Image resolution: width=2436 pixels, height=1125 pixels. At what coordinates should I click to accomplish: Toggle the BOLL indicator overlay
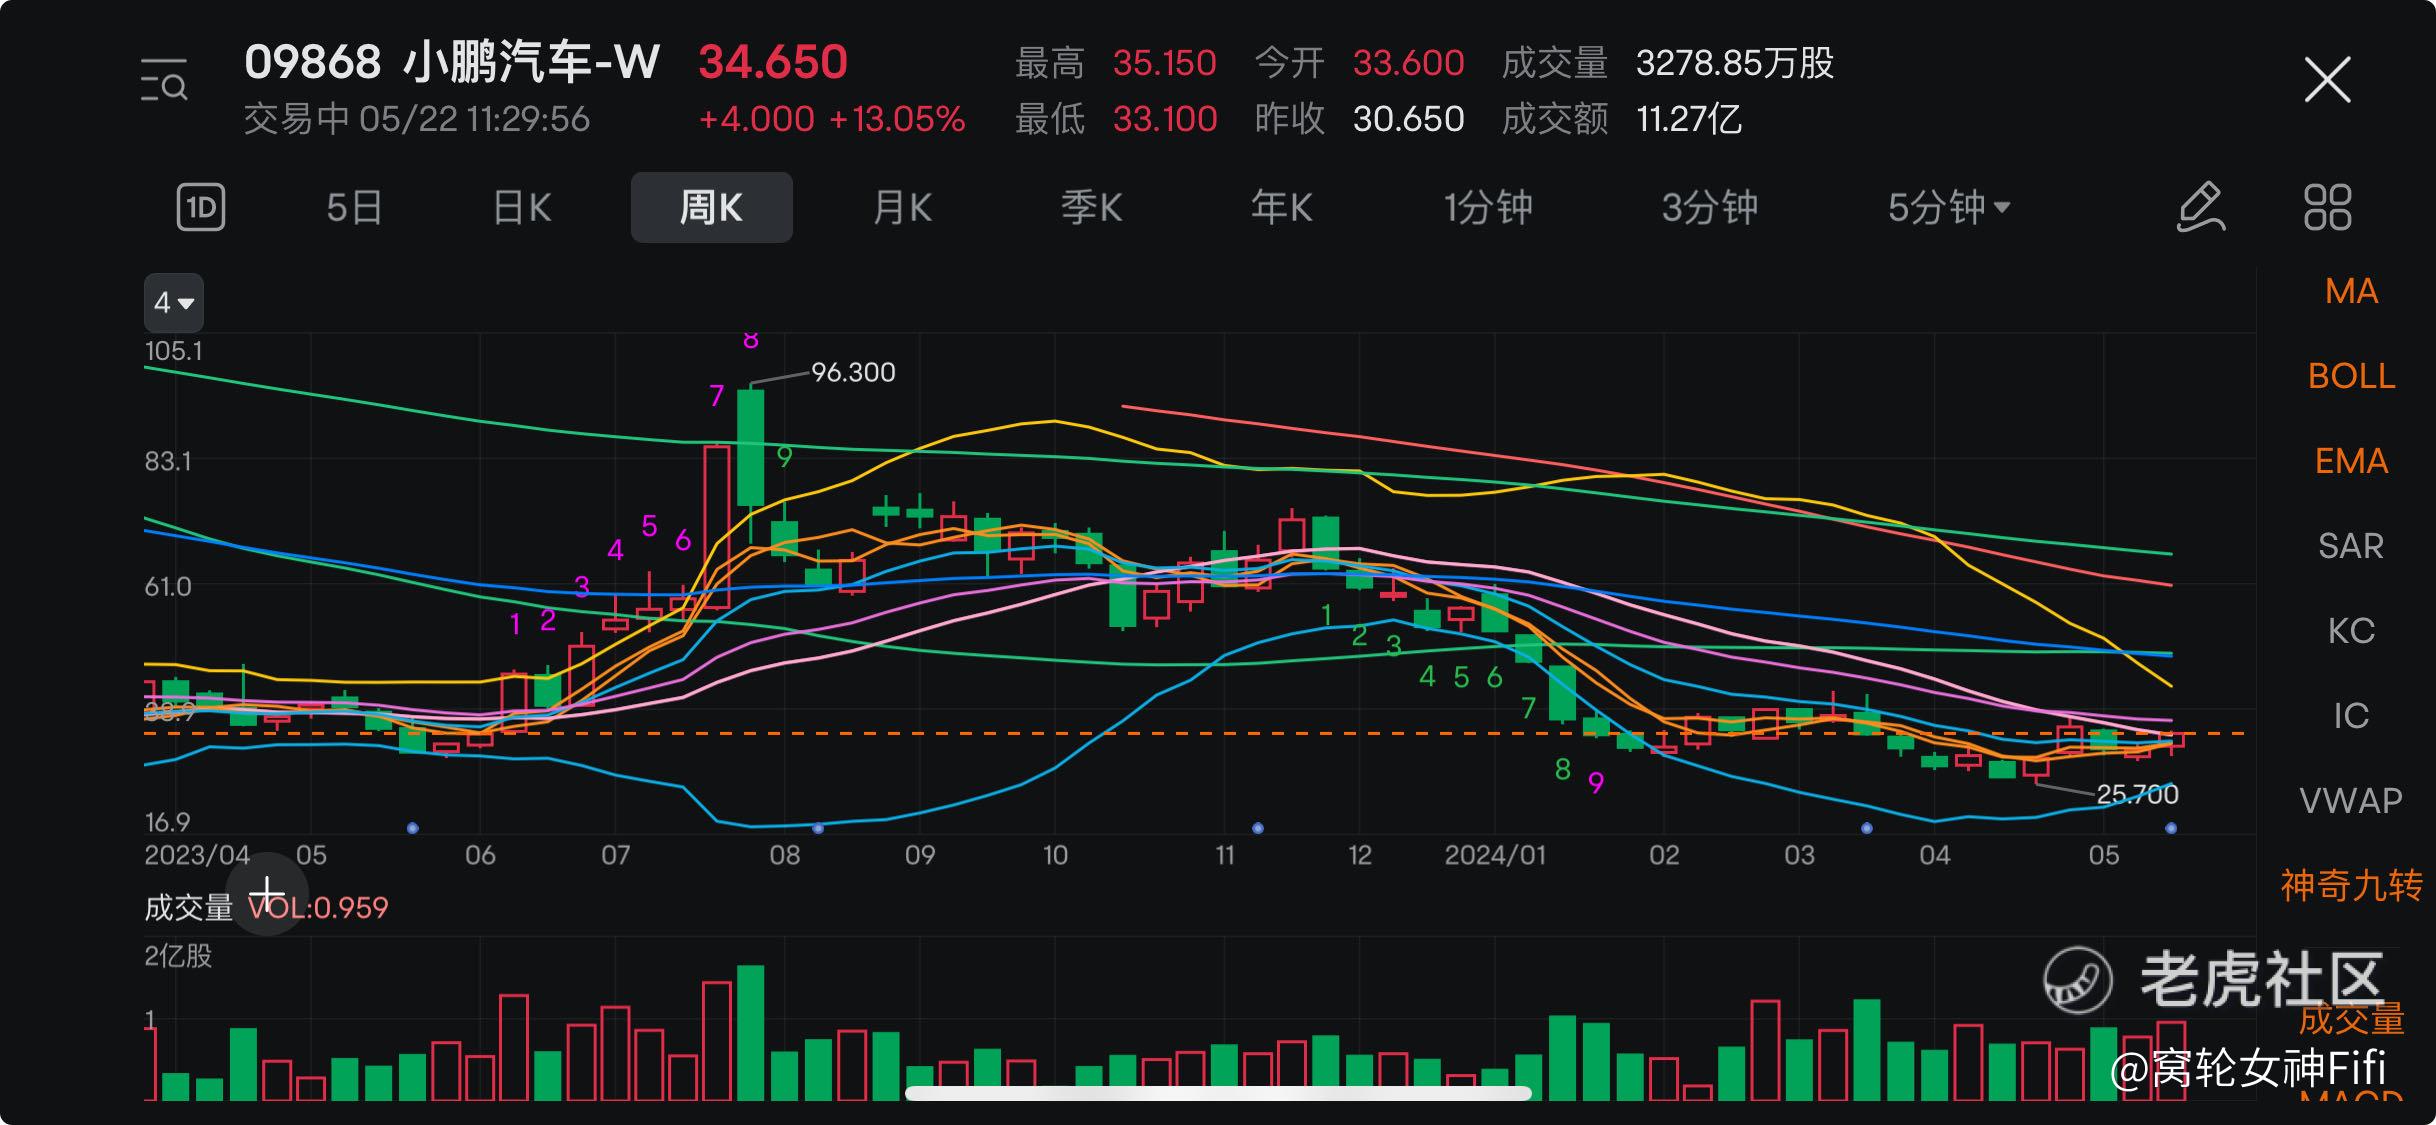(x=2350, y=376)
